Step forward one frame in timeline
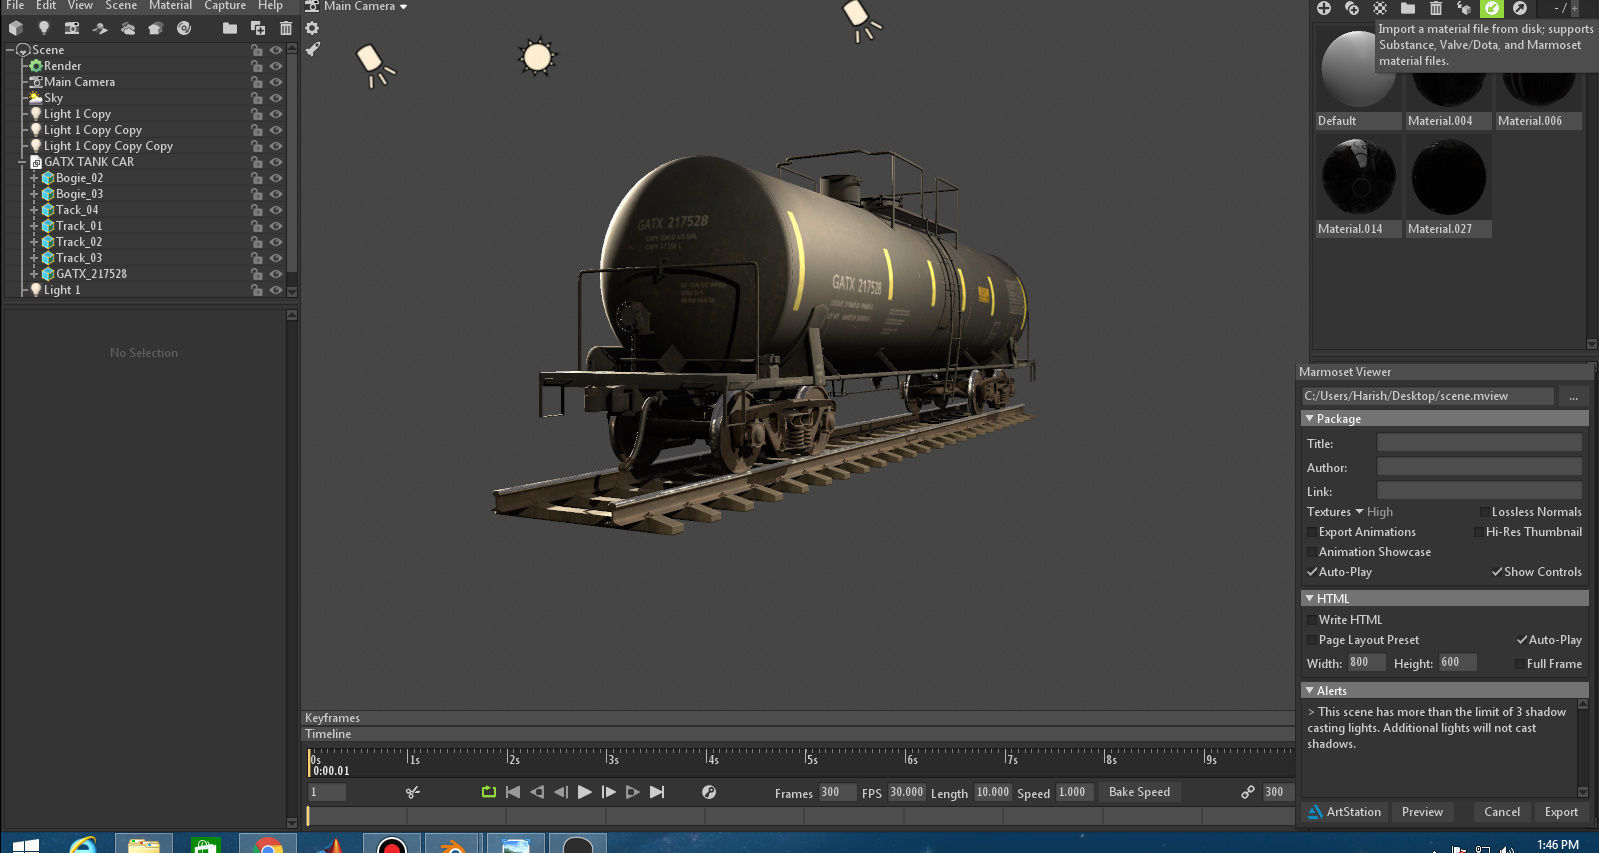Image resolution: width=1599 pixels, height=853 pixels. 609,792
